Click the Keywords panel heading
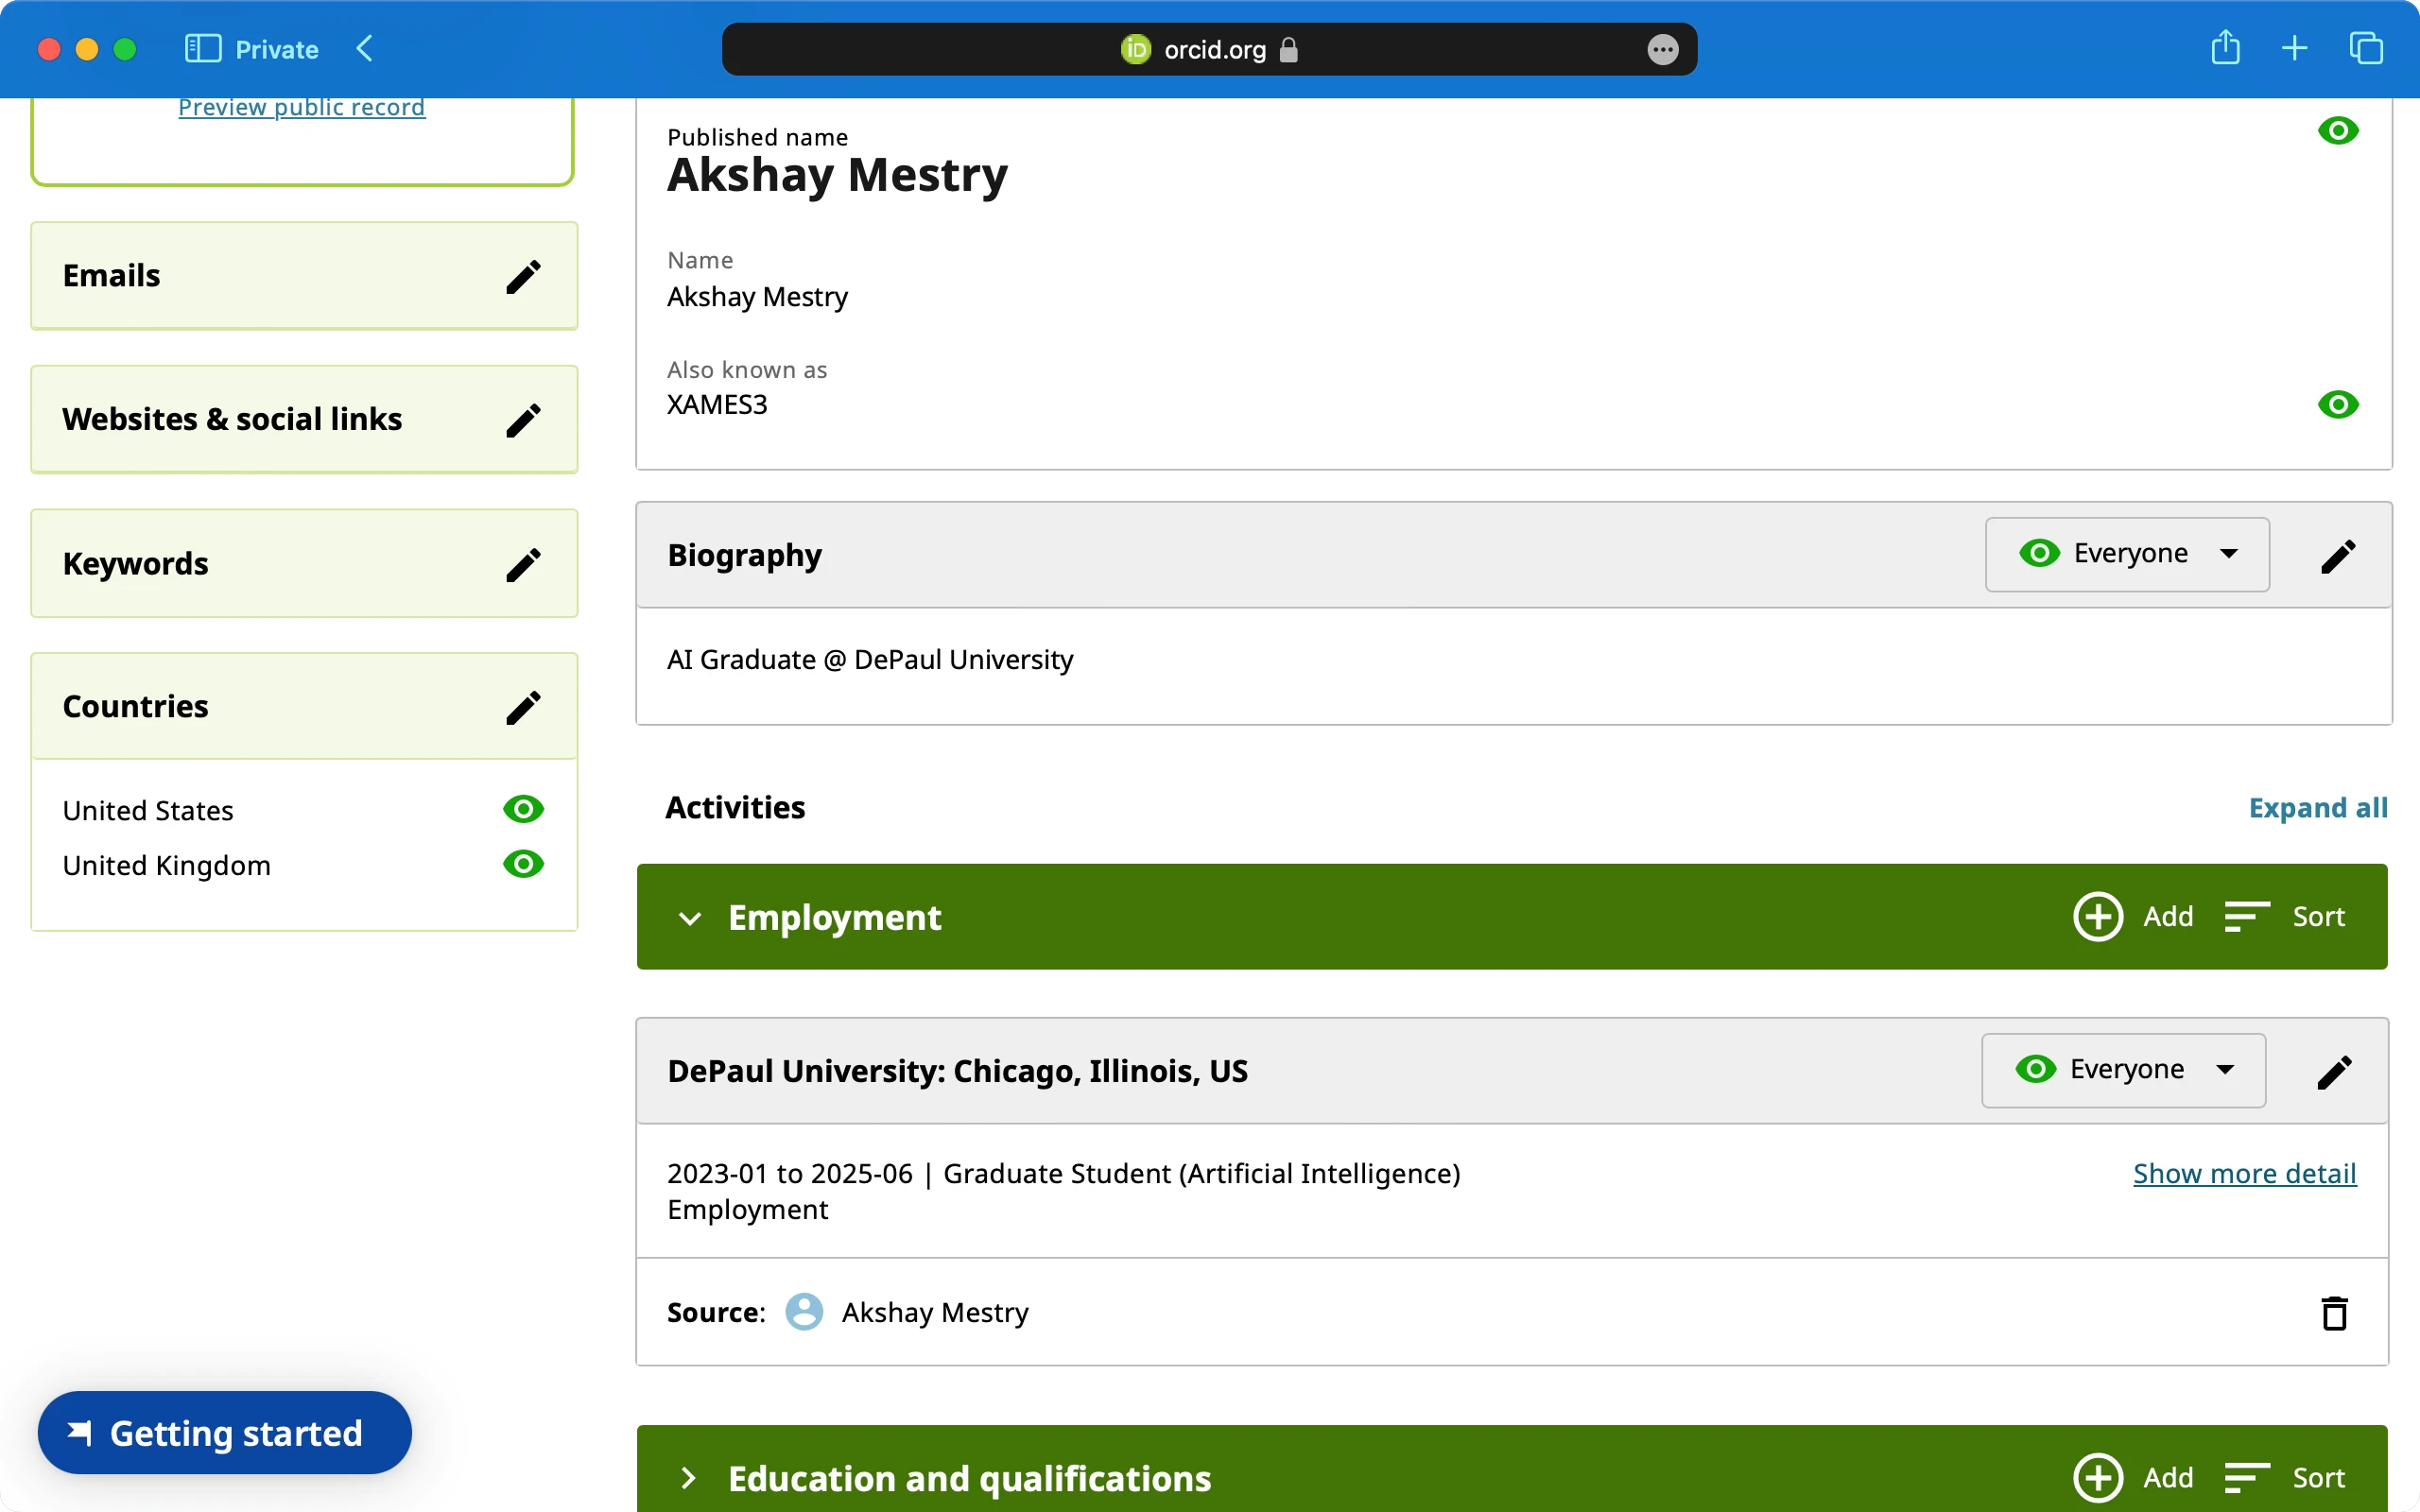 (135, 564)
